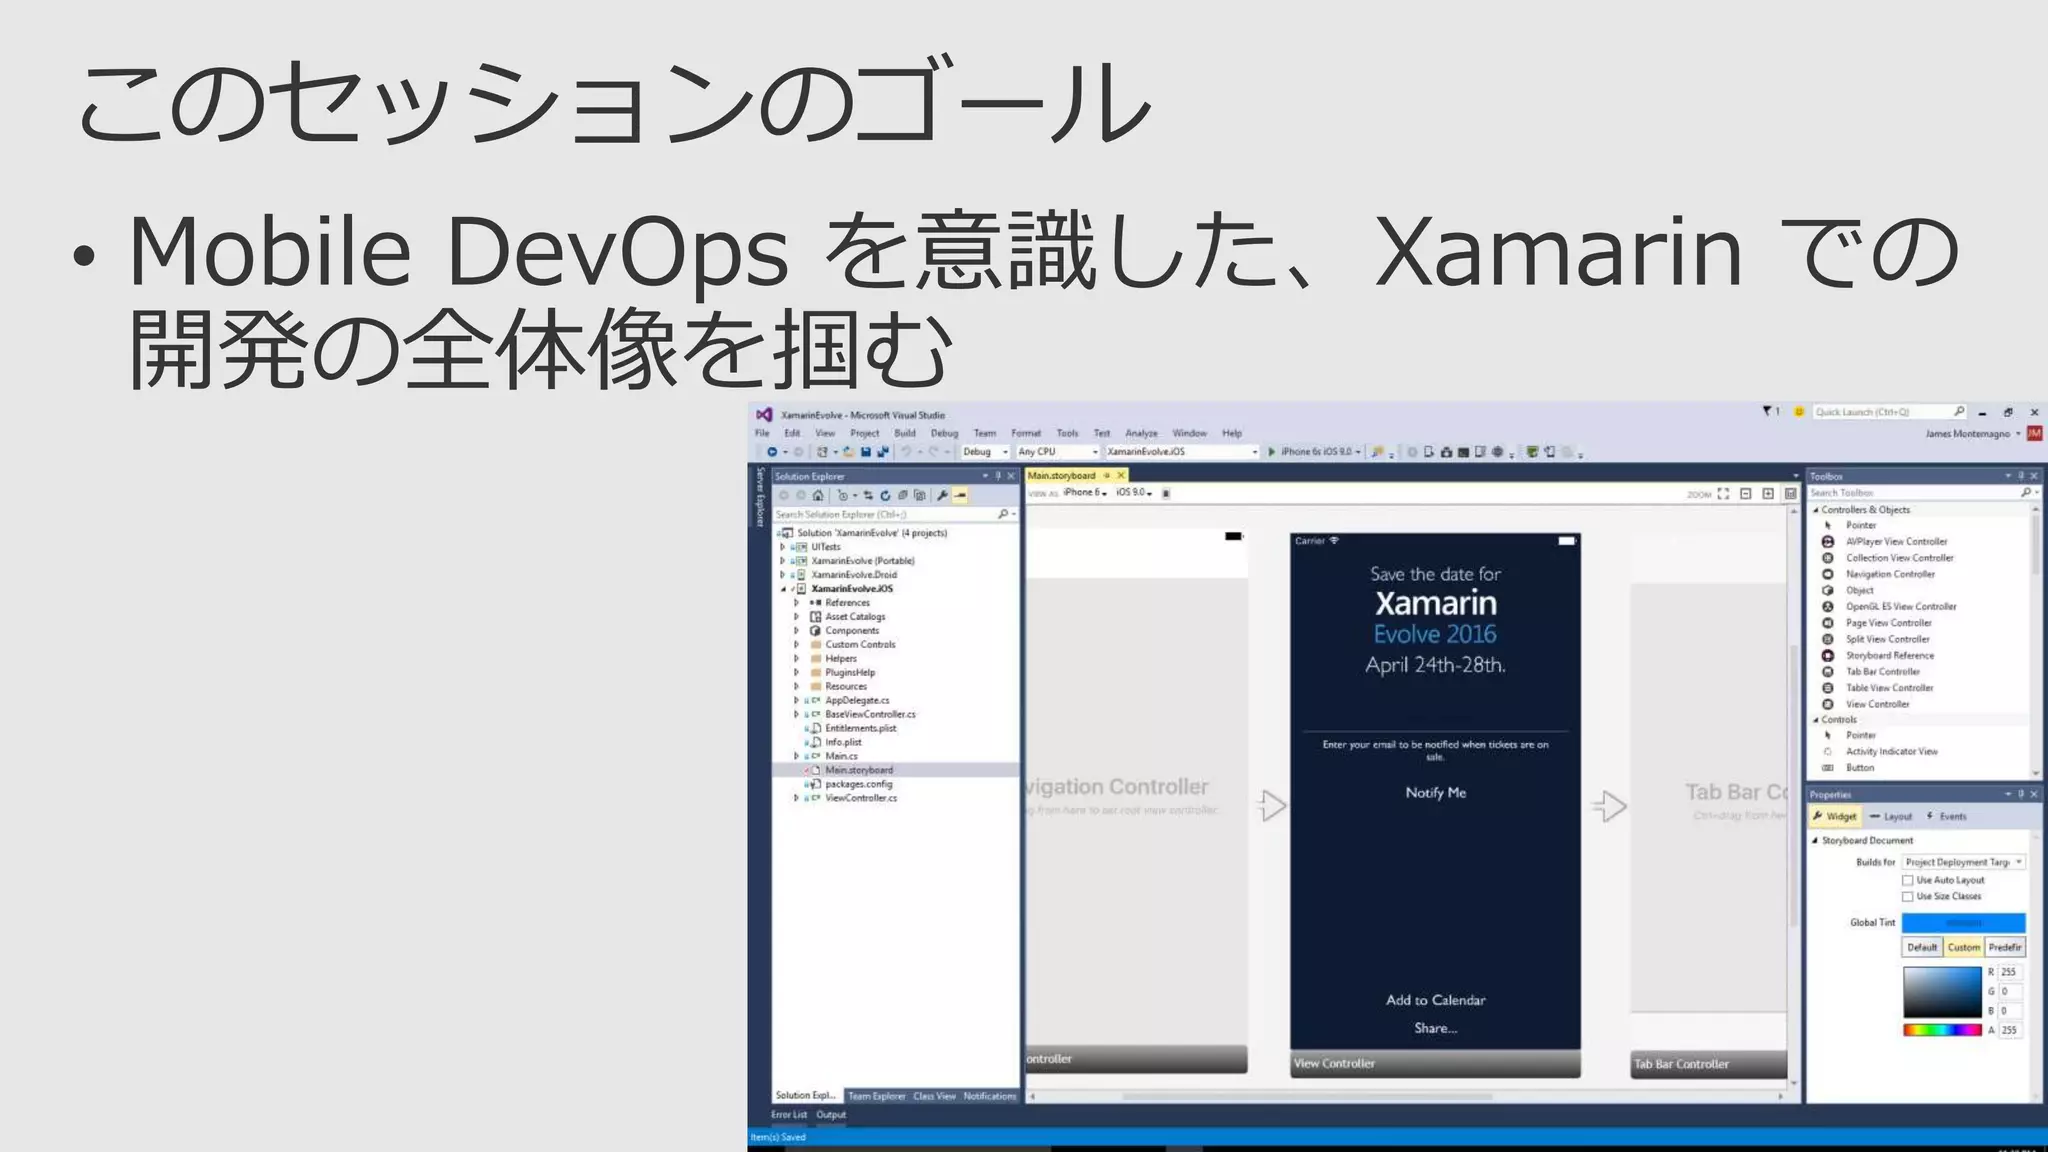This screenshot has width=2048, height=1152.
Task: Open Properties wrench in Solution Explorer toolbar
Action: click(x=942, y=495)
